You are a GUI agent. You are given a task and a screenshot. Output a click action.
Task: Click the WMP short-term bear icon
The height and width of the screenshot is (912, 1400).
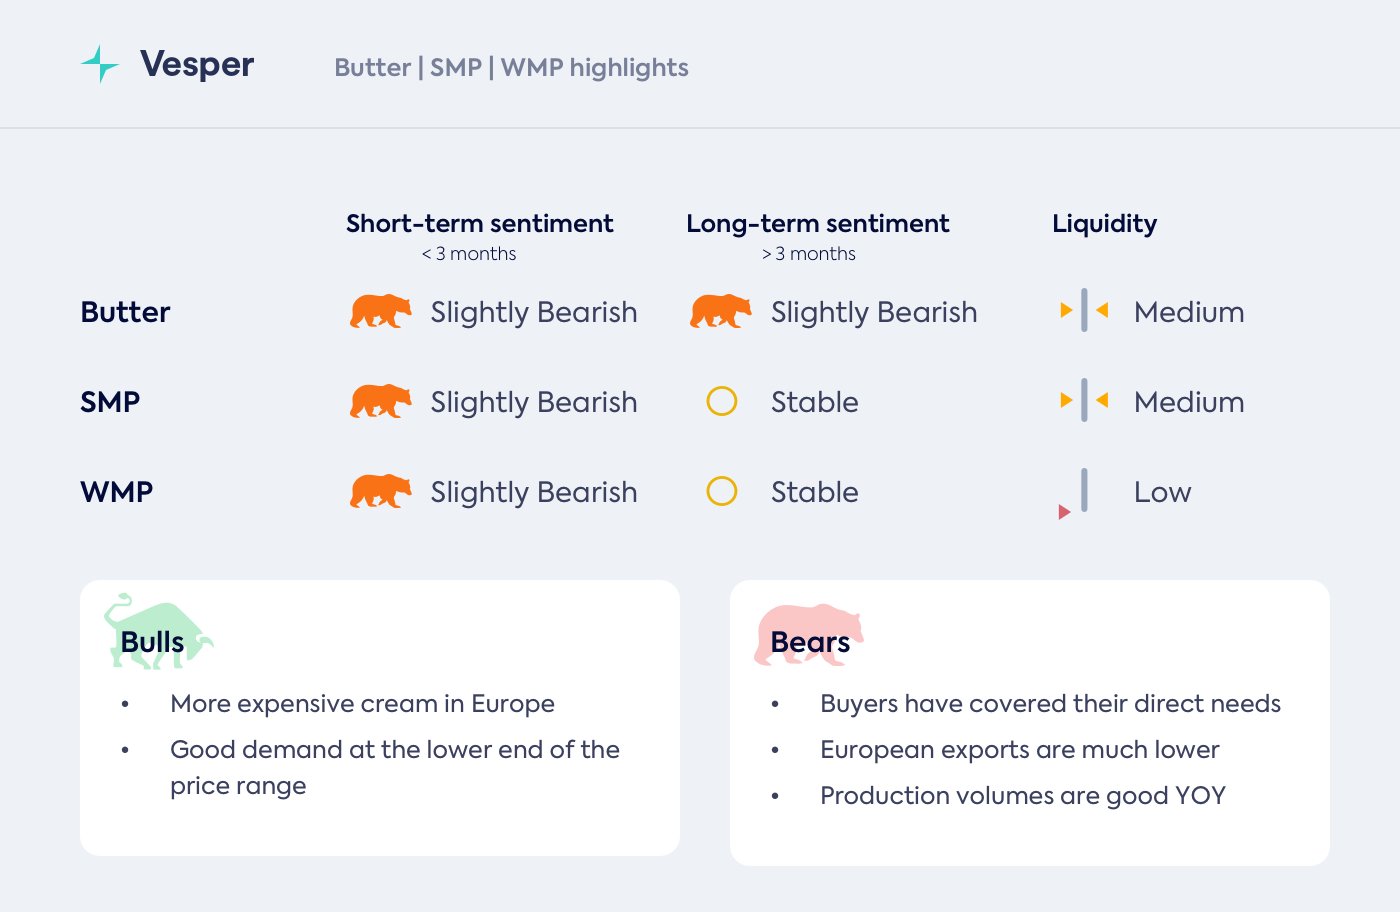[380, 492]
